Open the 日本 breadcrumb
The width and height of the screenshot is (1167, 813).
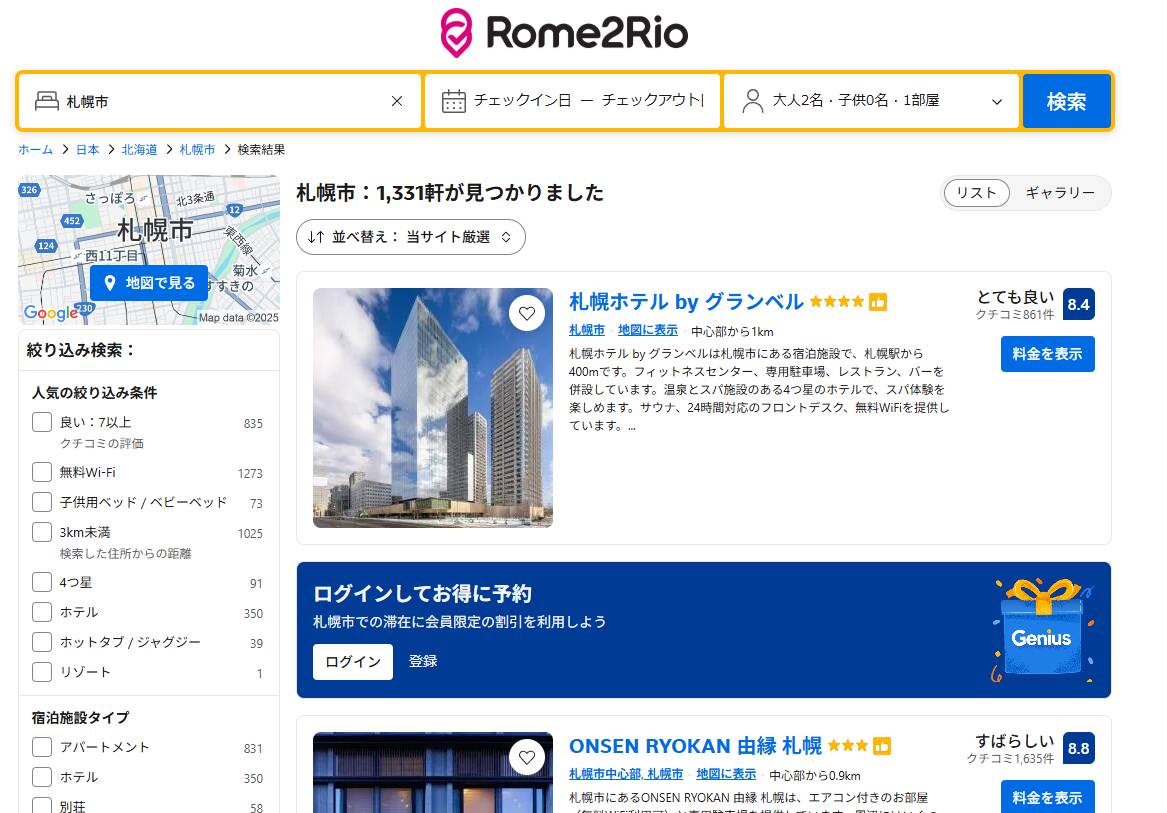pyautogui.click(x=88, y=150)
